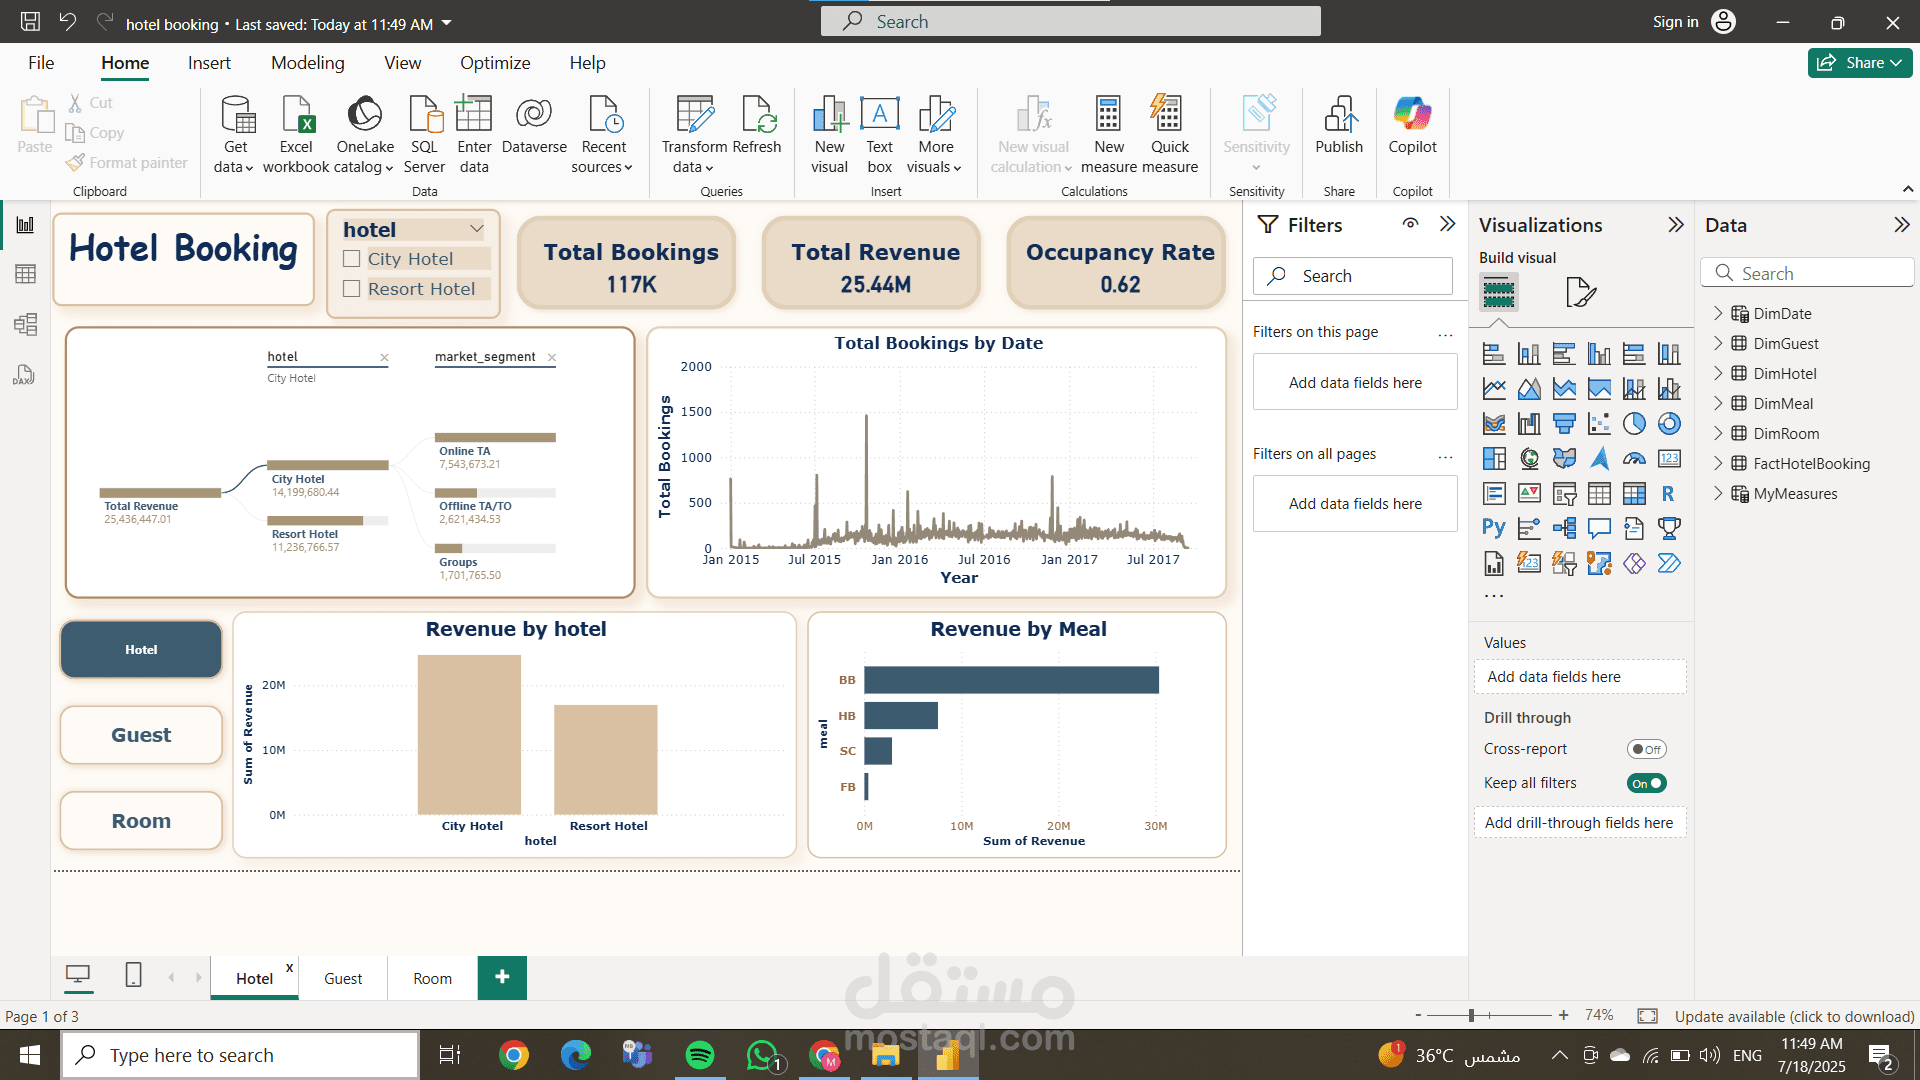Publish the report

[1339, 124]
